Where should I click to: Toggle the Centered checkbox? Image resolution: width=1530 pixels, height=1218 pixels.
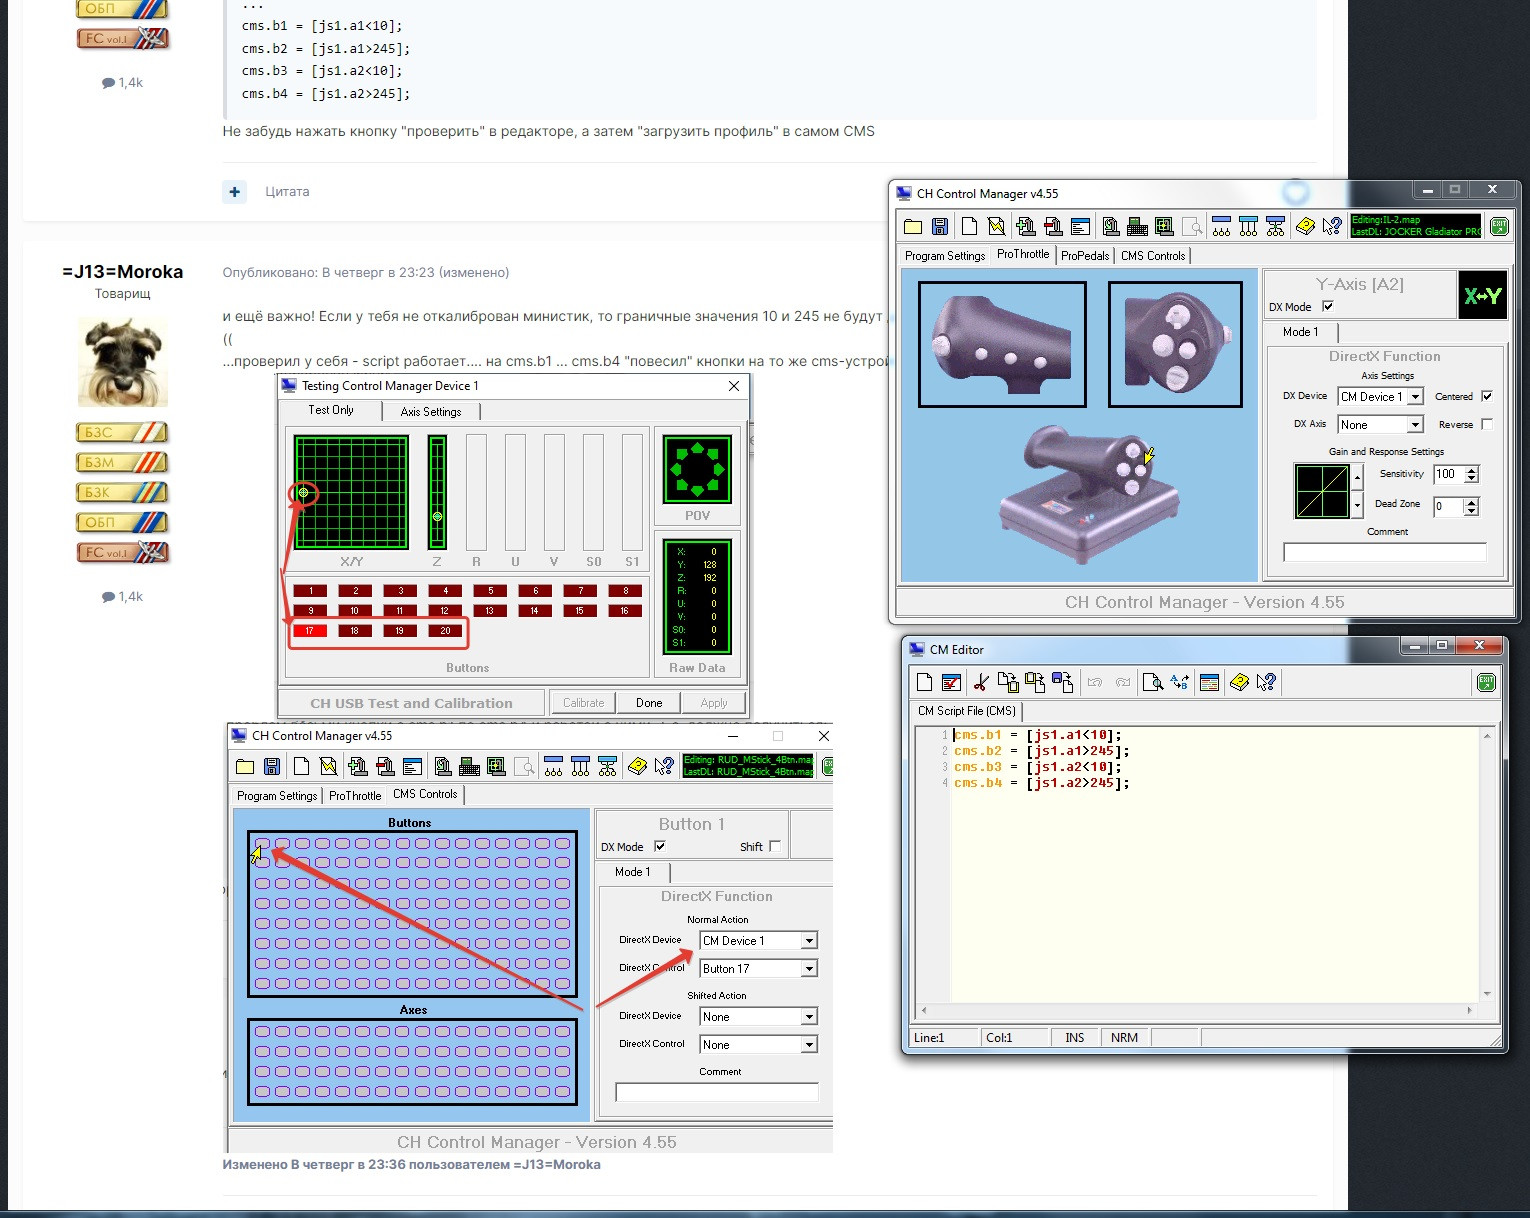pyautogui.click(x=1487, y=396)
